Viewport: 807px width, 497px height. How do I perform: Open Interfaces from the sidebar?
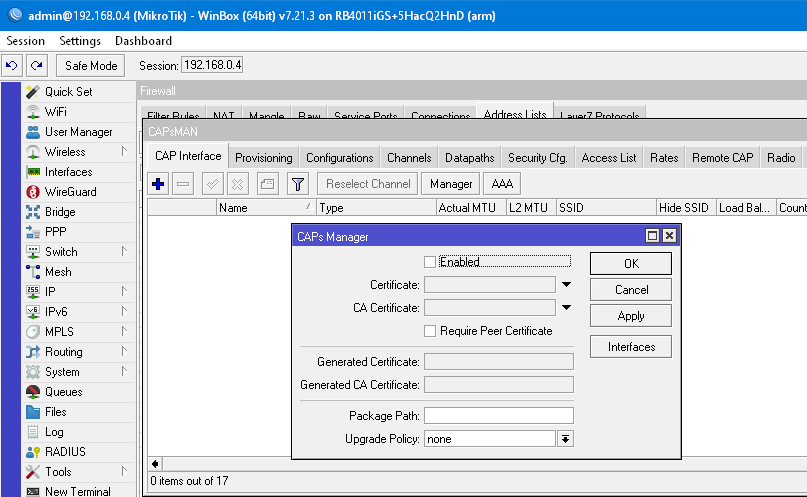(x=68, y=172)
